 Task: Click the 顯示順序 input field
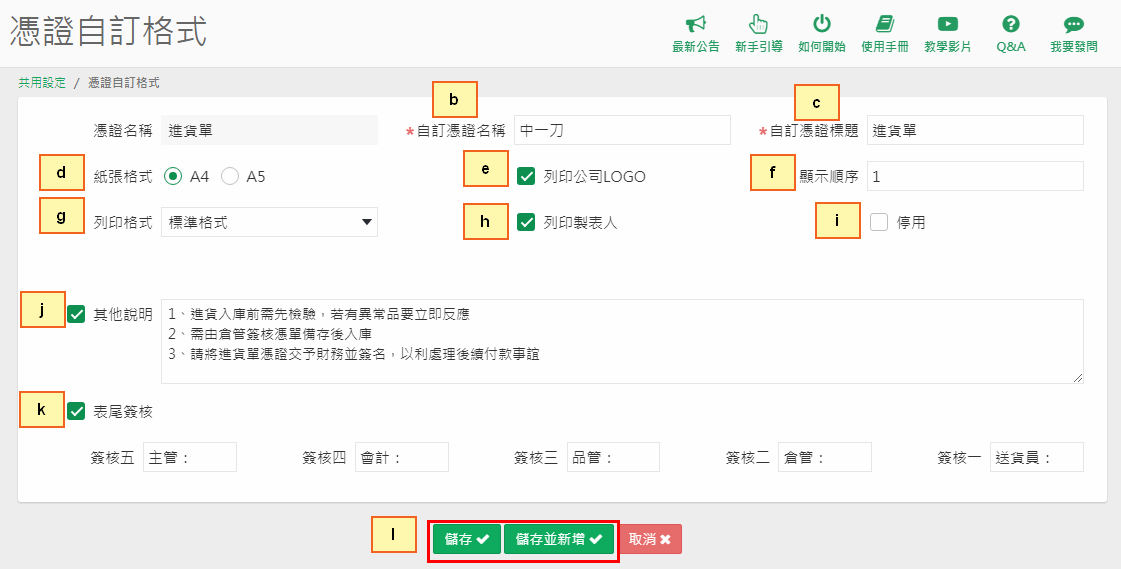pos(975,176)
